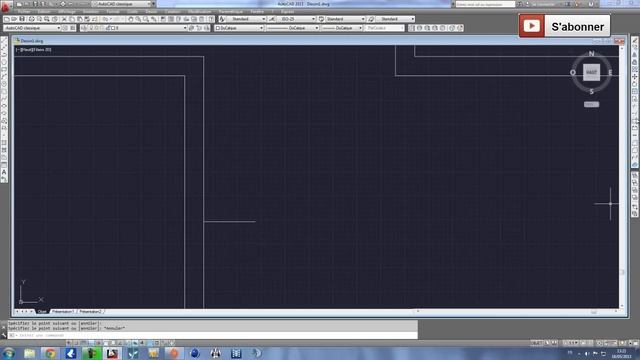Open the Layer Properties Manager icon
The height and width of the screenshot is (360, 640).
point(84,28)
